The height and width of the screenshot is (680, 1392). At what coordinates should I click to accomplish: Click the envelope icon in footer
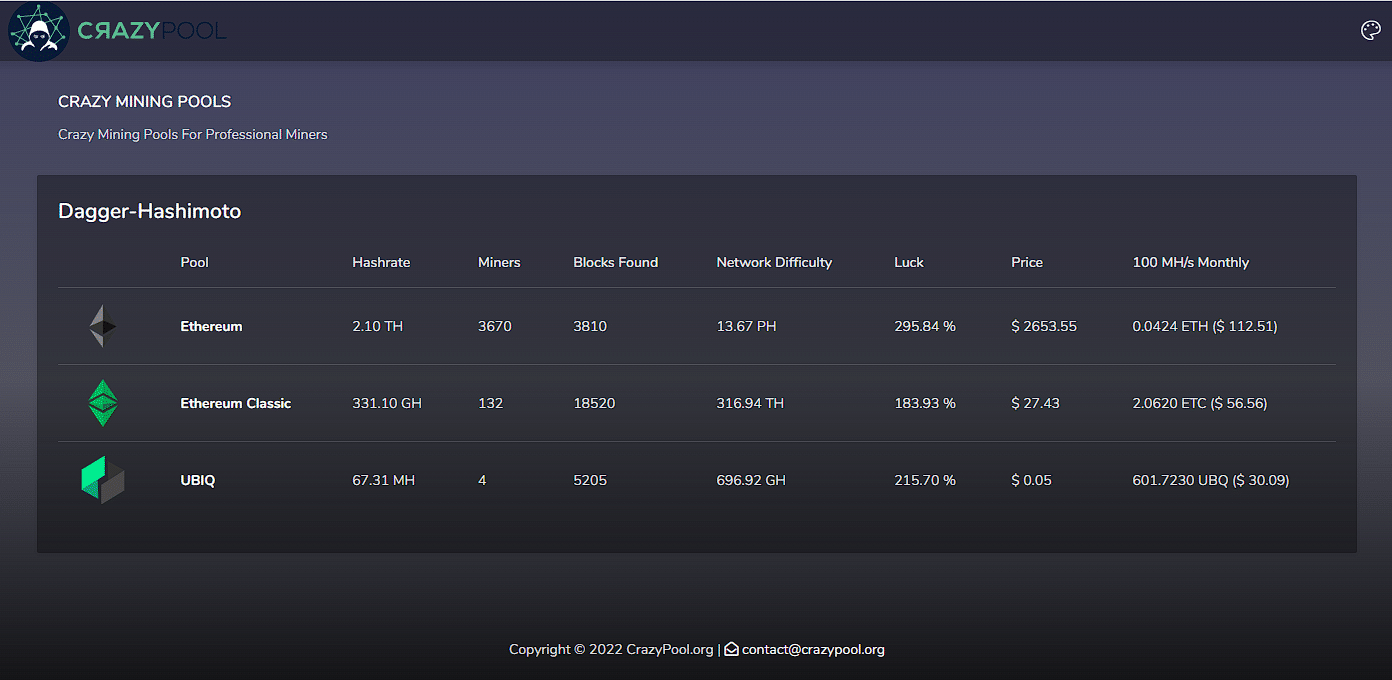[x=731, y=649]
